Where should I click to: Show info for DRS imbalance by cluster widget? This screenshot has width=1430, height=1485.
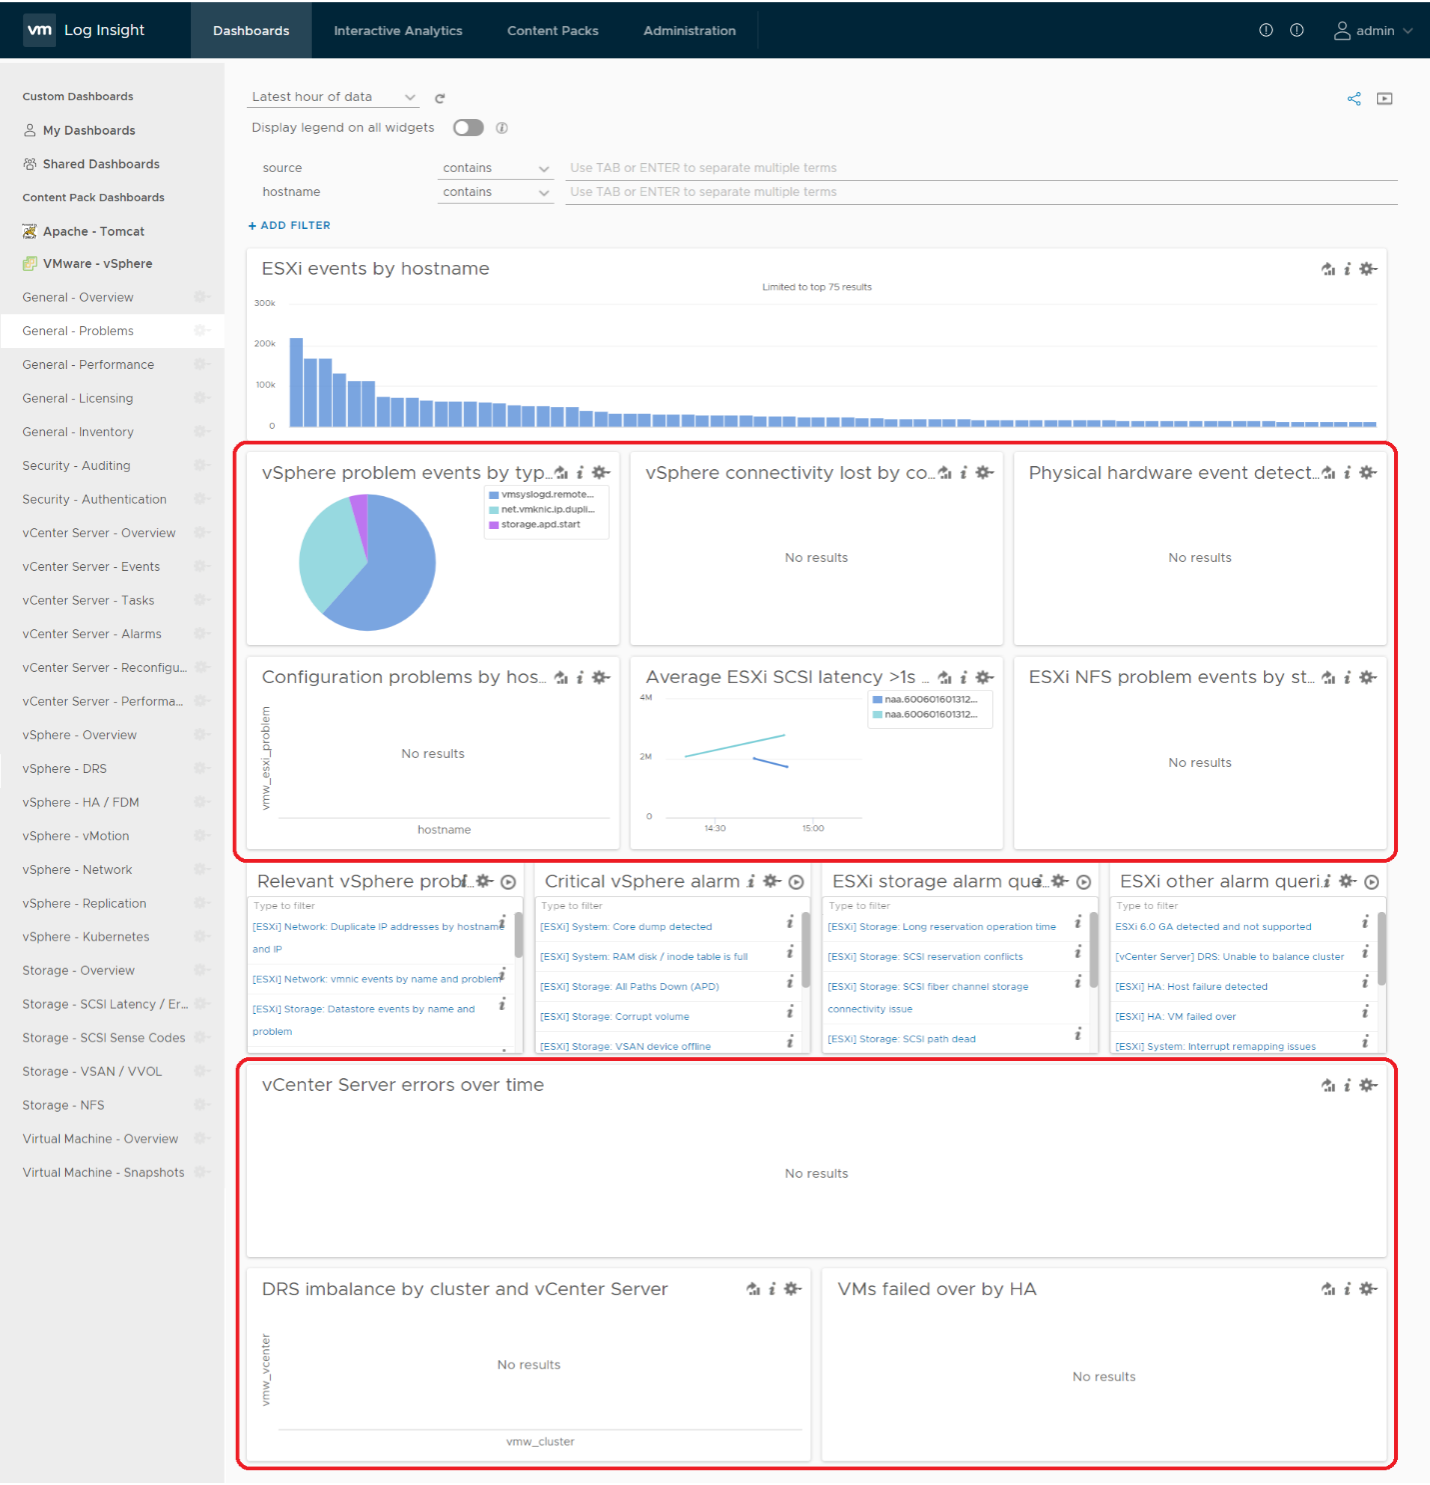click(x=772, y=1289)
